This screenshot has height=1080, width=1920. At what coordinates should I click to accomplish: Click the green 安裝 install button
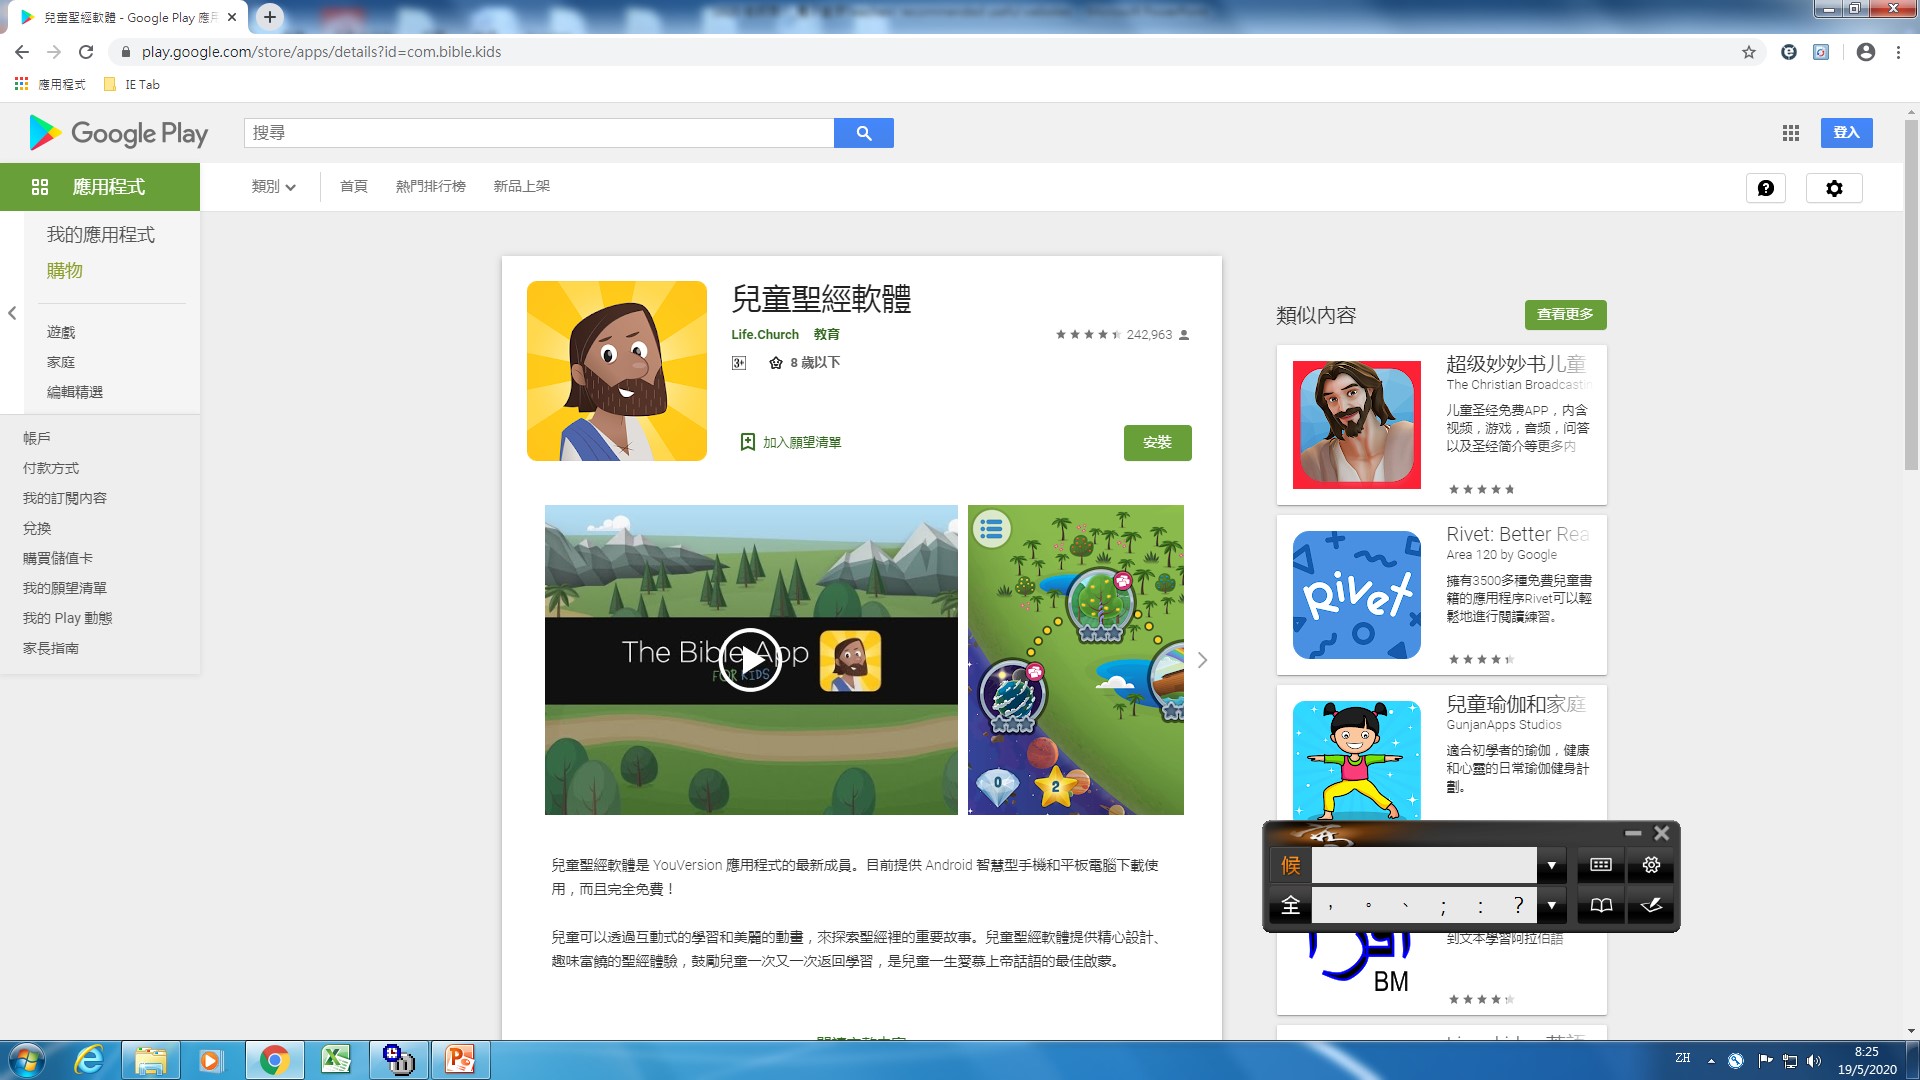coord(1157,442)
